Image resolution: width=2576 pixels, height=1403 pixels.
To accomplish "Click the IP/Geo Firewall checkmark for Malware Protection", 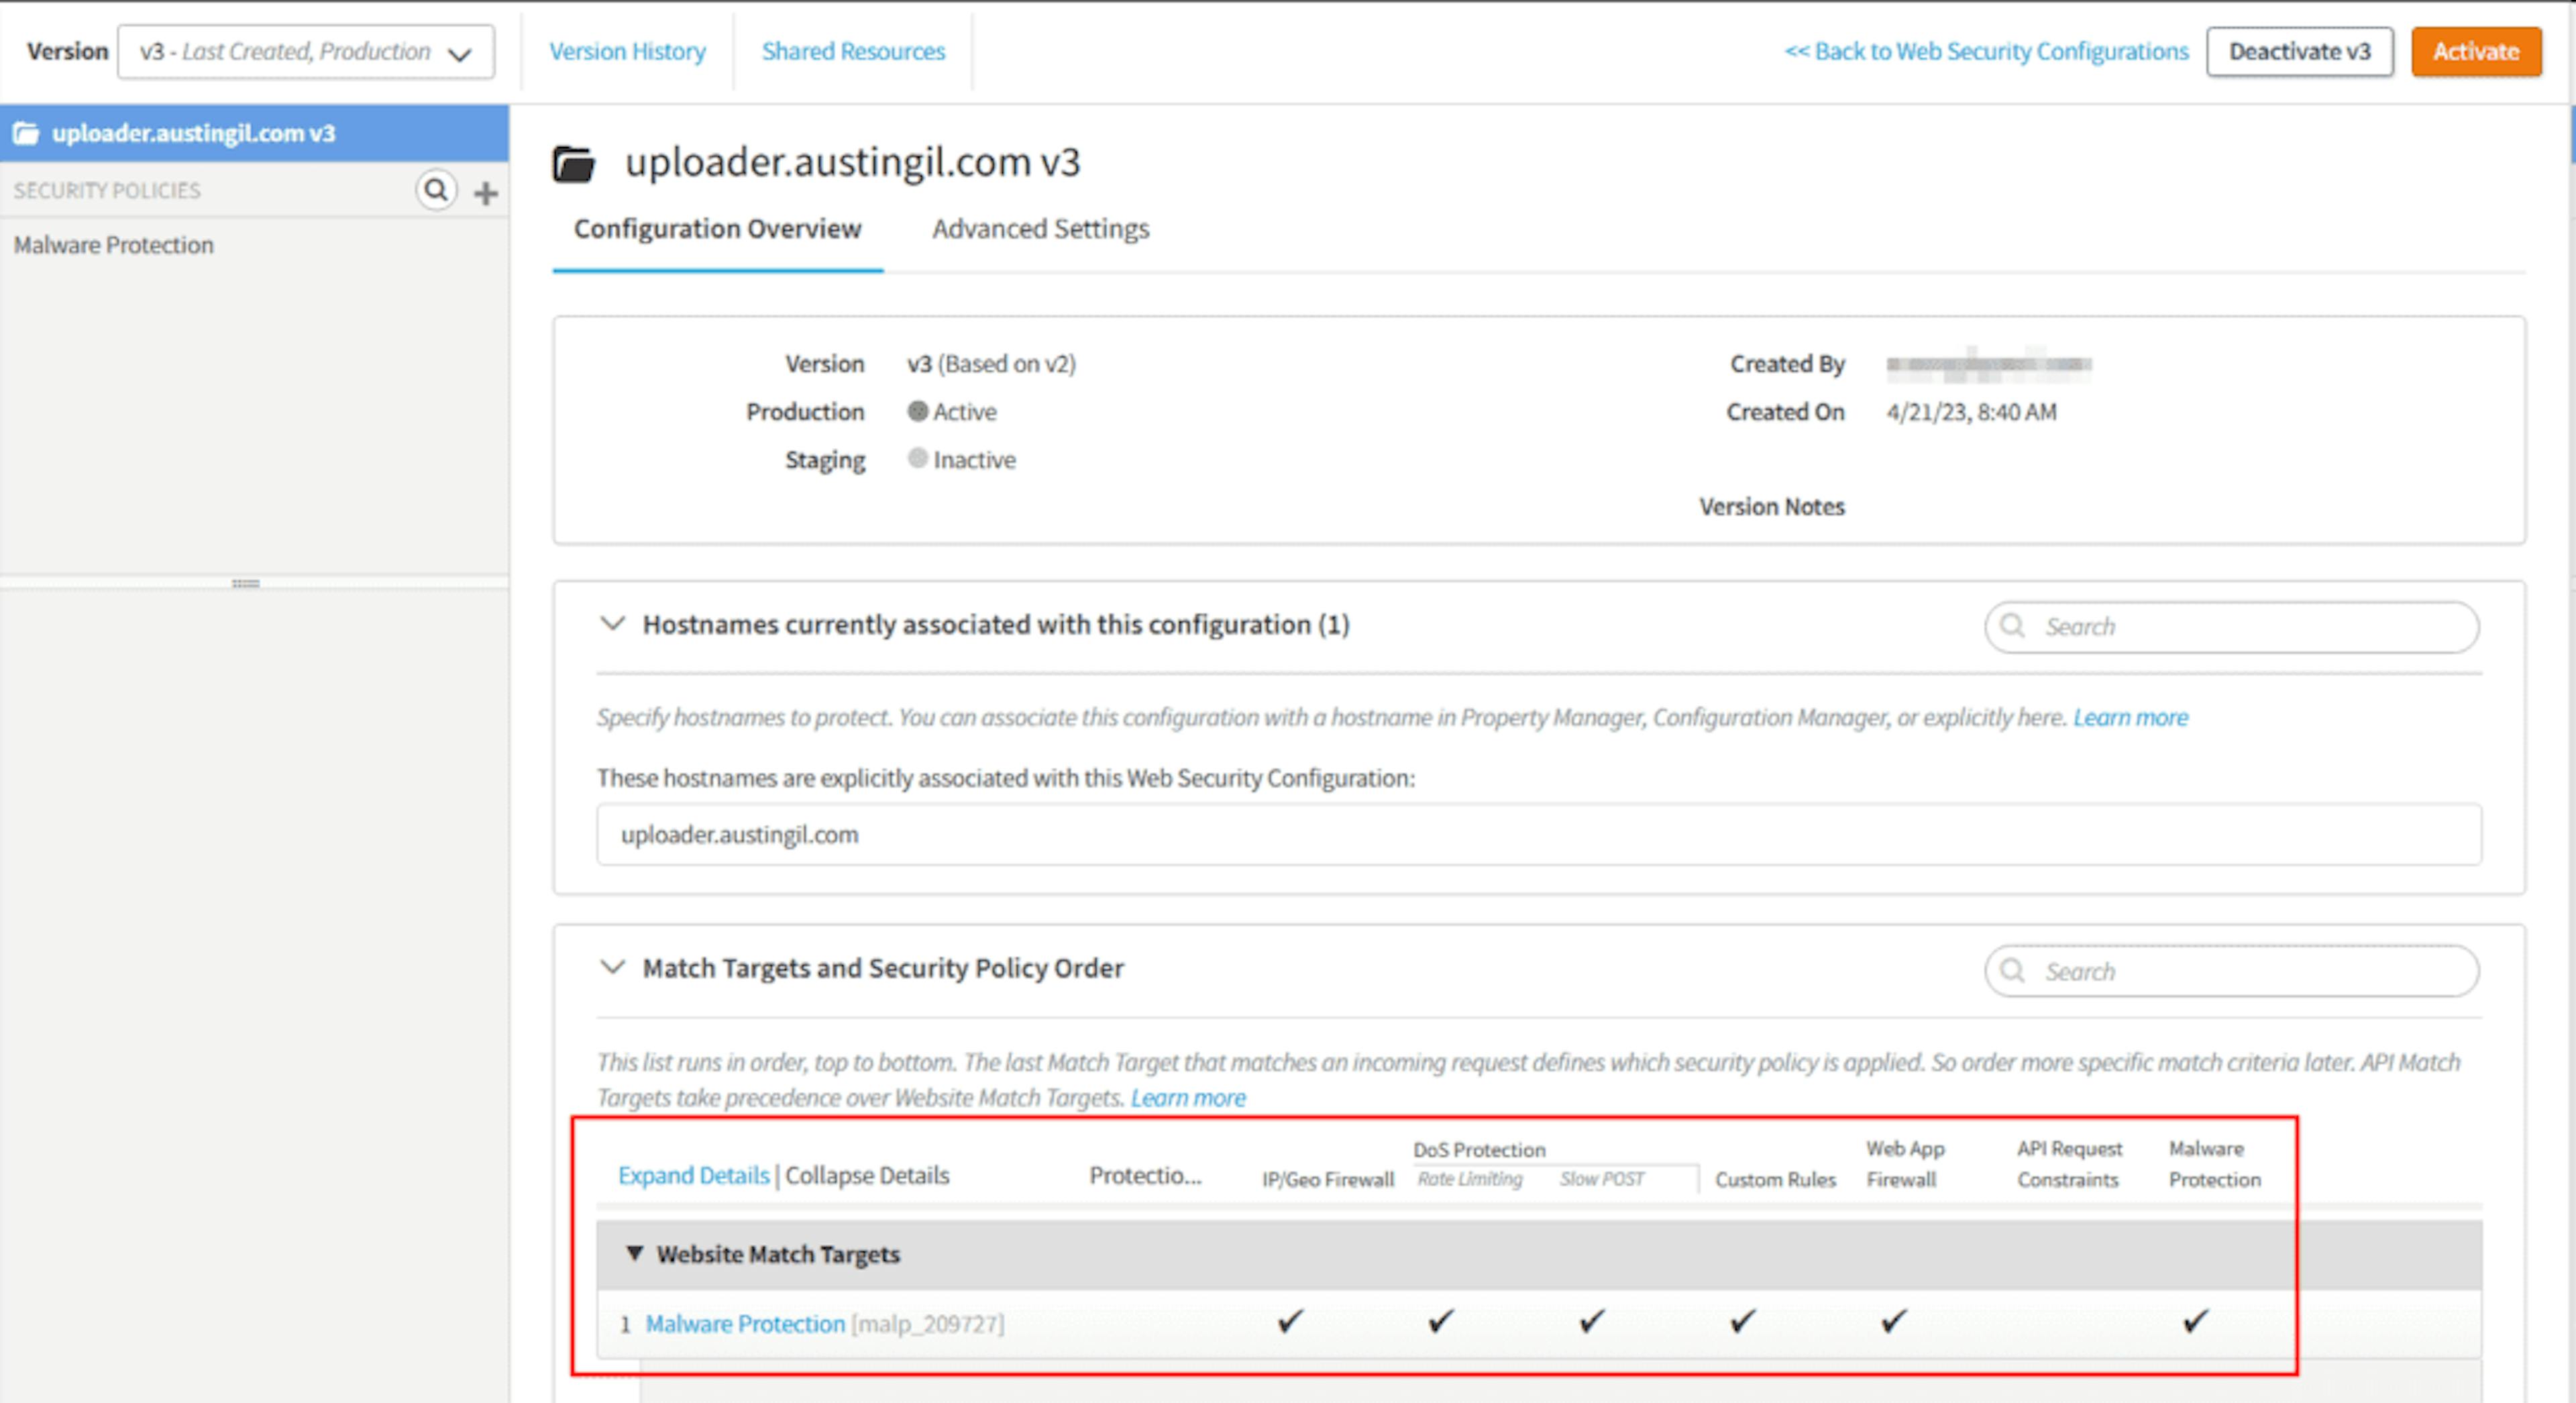I will (x=1290, y=1321).
